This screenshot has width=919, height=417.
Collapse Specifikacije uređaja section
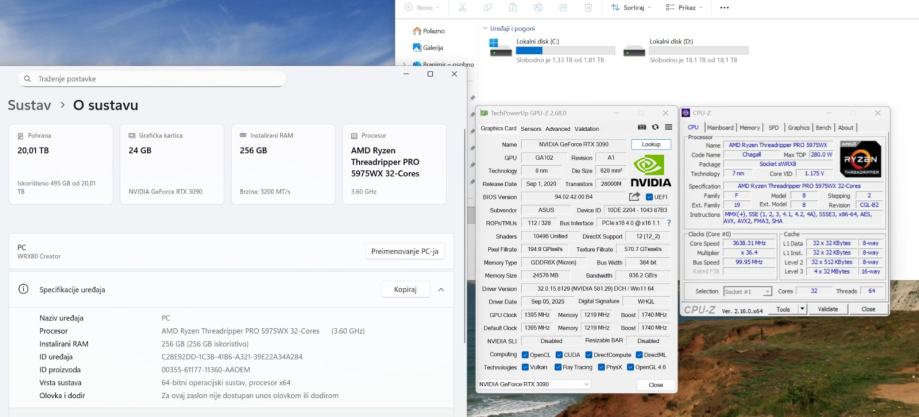(441, 289)
